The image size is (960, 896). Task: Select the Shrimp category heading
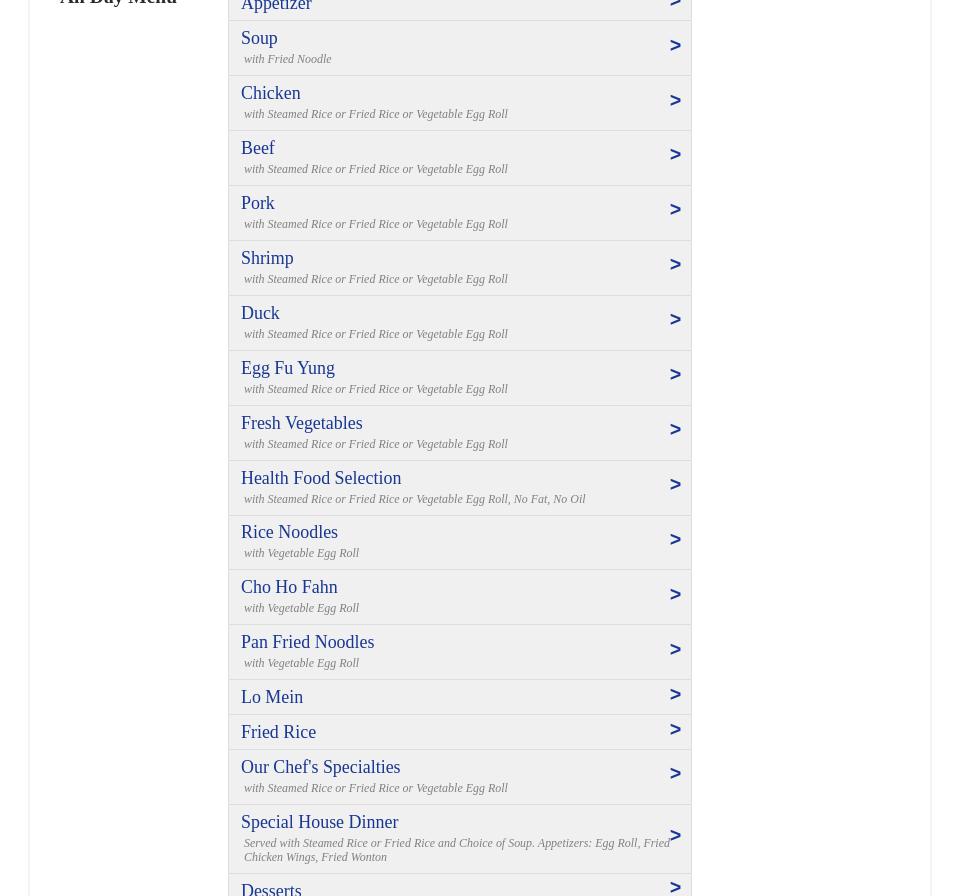(x=267, y=258)
